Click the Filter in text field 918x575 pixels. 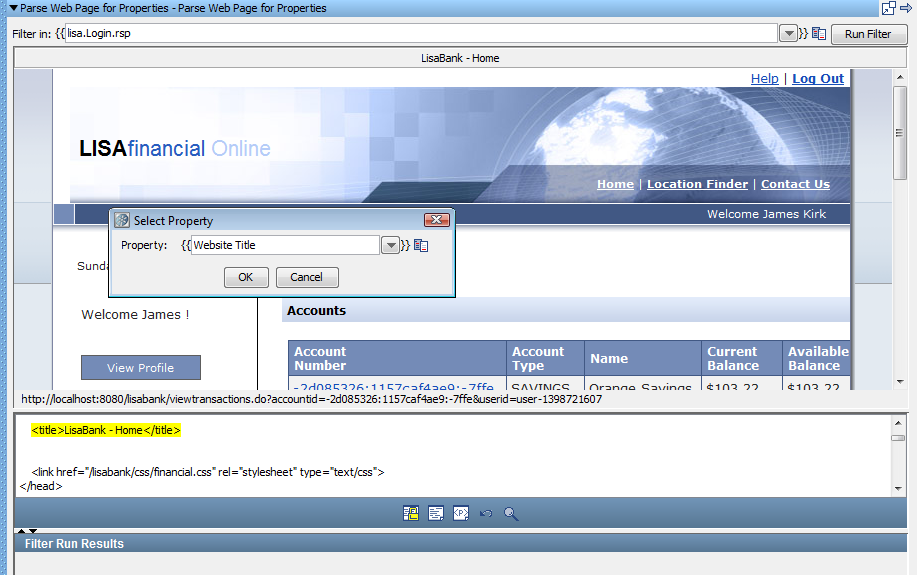422,33
